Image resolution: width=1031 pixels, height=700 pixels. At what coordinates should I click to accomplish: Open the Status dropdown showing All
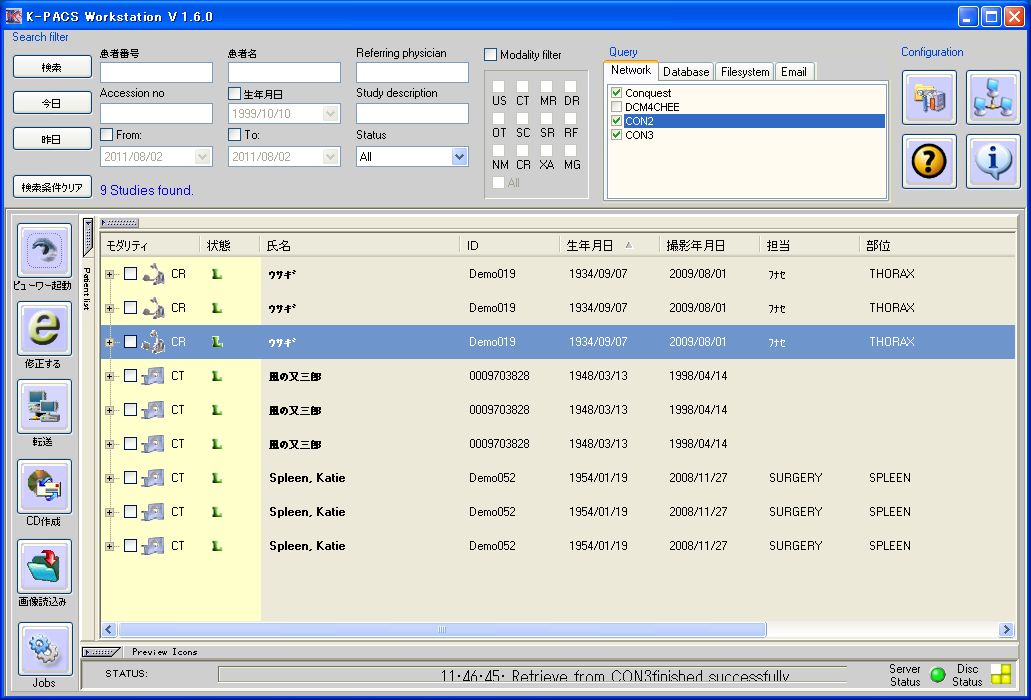[459, 156]
